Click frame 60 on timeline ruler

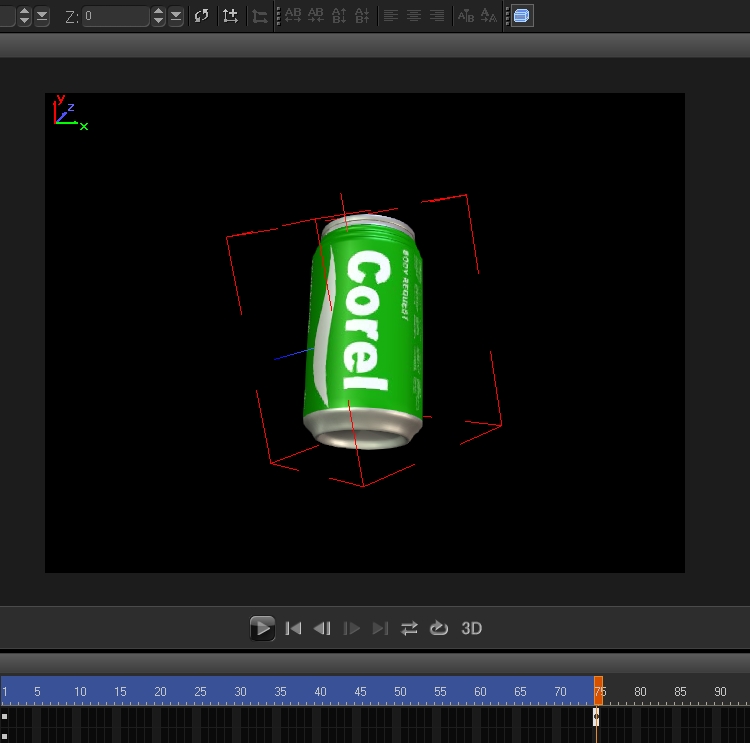(x=480, y=692)
